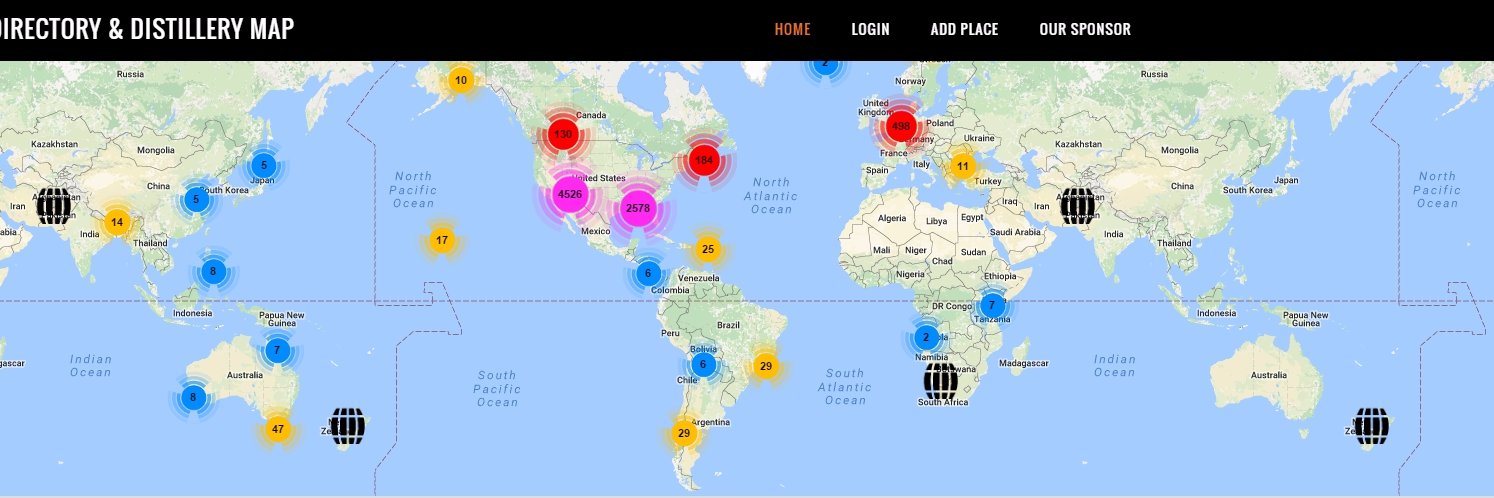Click the North Atlantic Ocean label

(x=771, y=196)
